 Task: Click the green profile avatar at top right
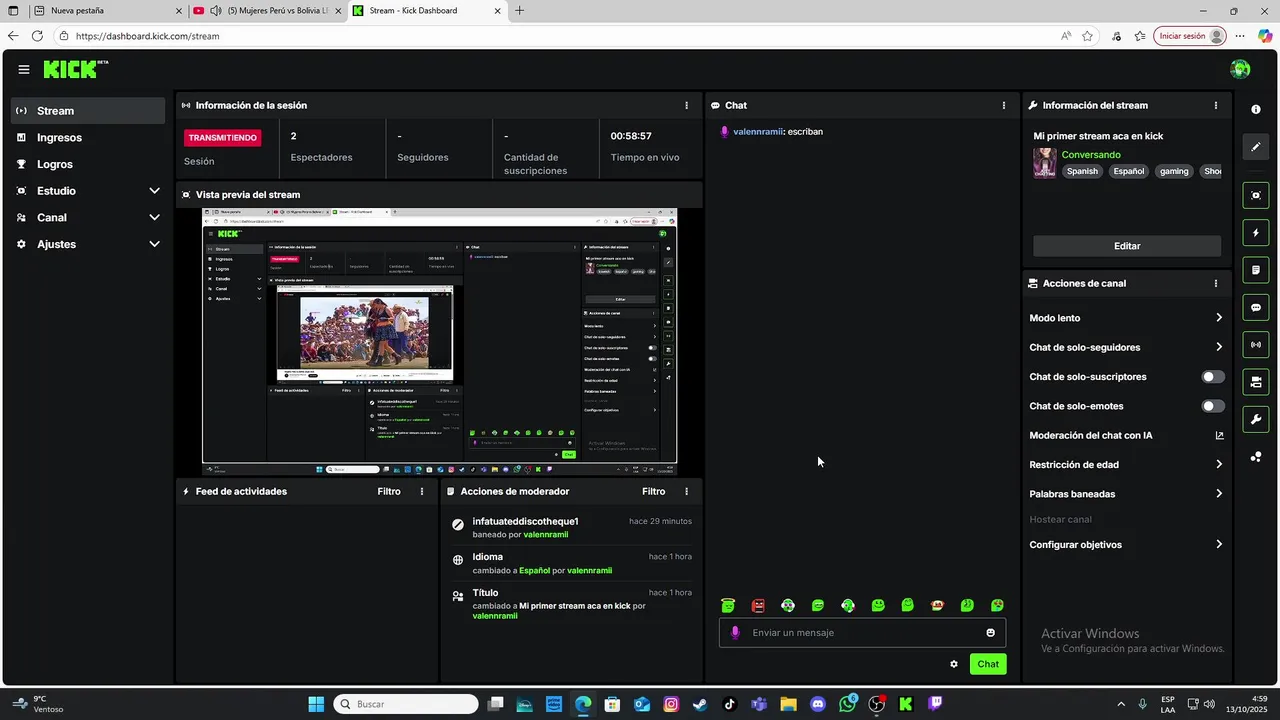coord(1240,69)
